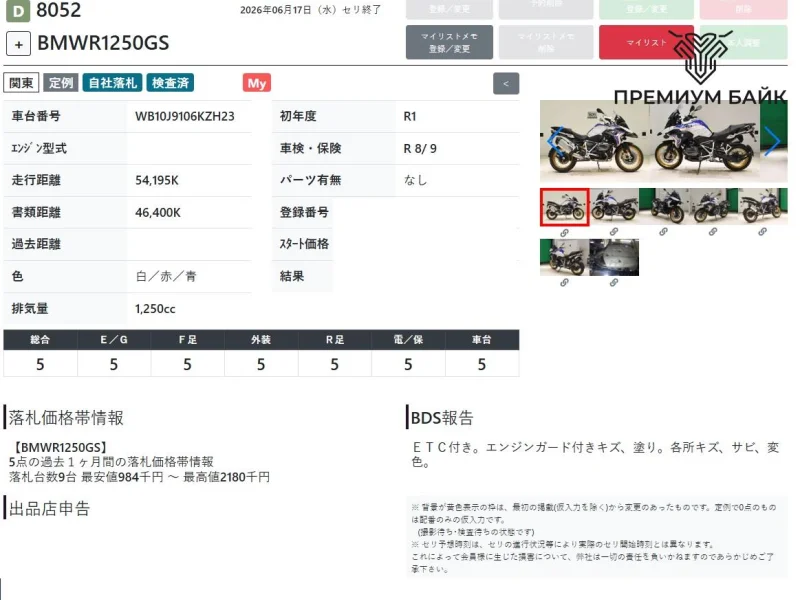The image size is (800, 600).
Task: Click inspection value R 8/ 9
Action: (x=420, y=148)
